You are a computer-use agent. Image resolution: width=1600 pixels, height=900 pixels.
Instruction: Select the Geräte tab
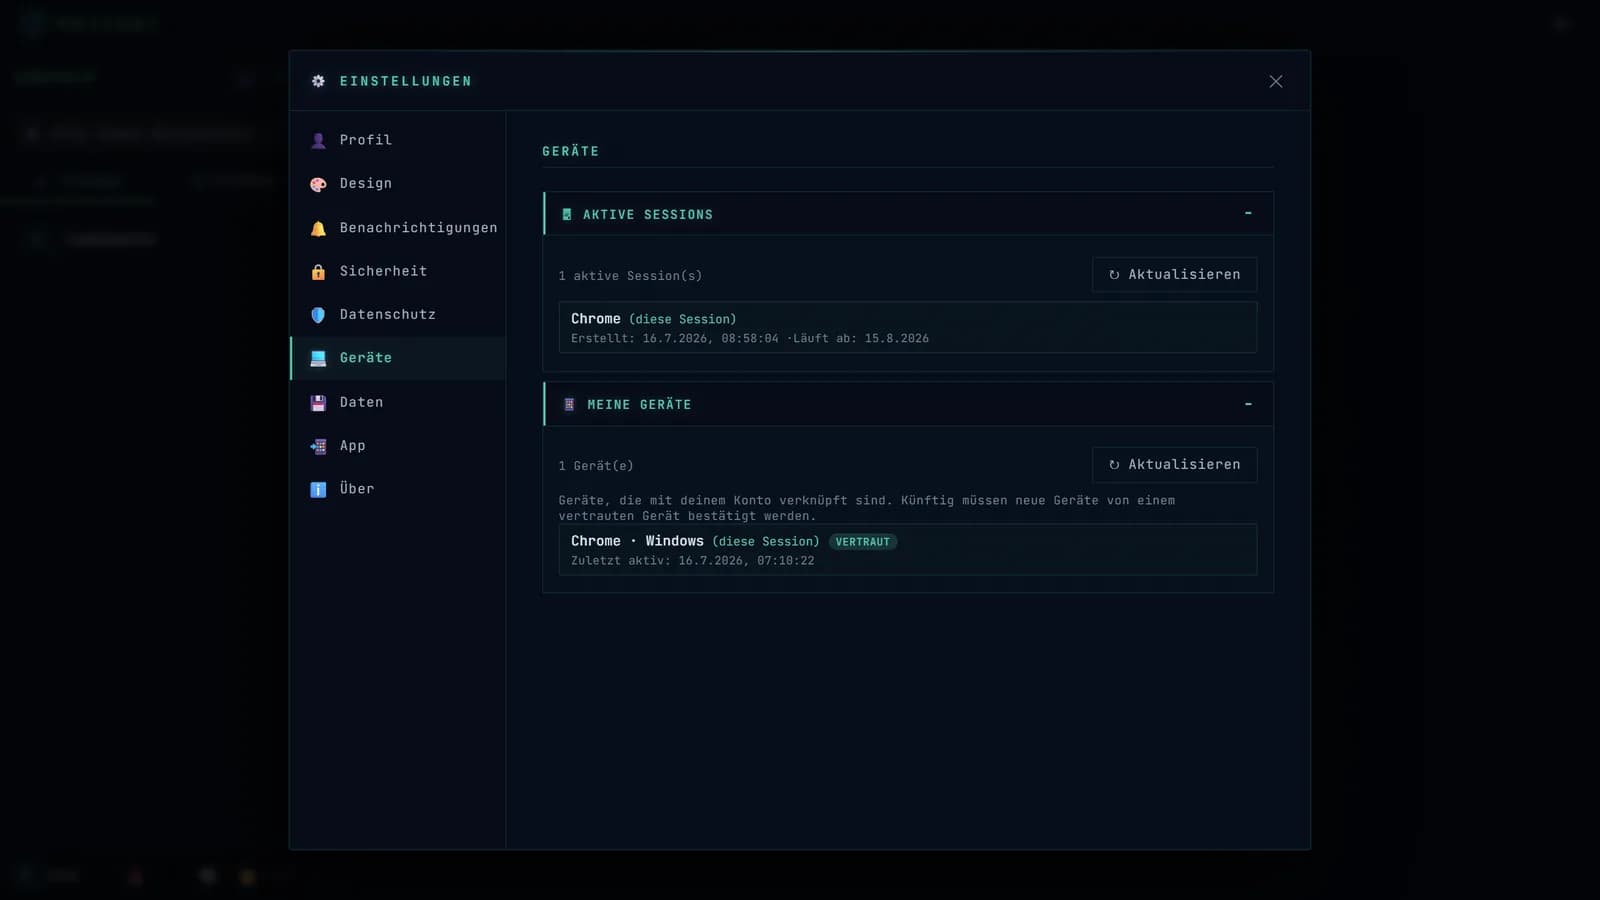398,358
